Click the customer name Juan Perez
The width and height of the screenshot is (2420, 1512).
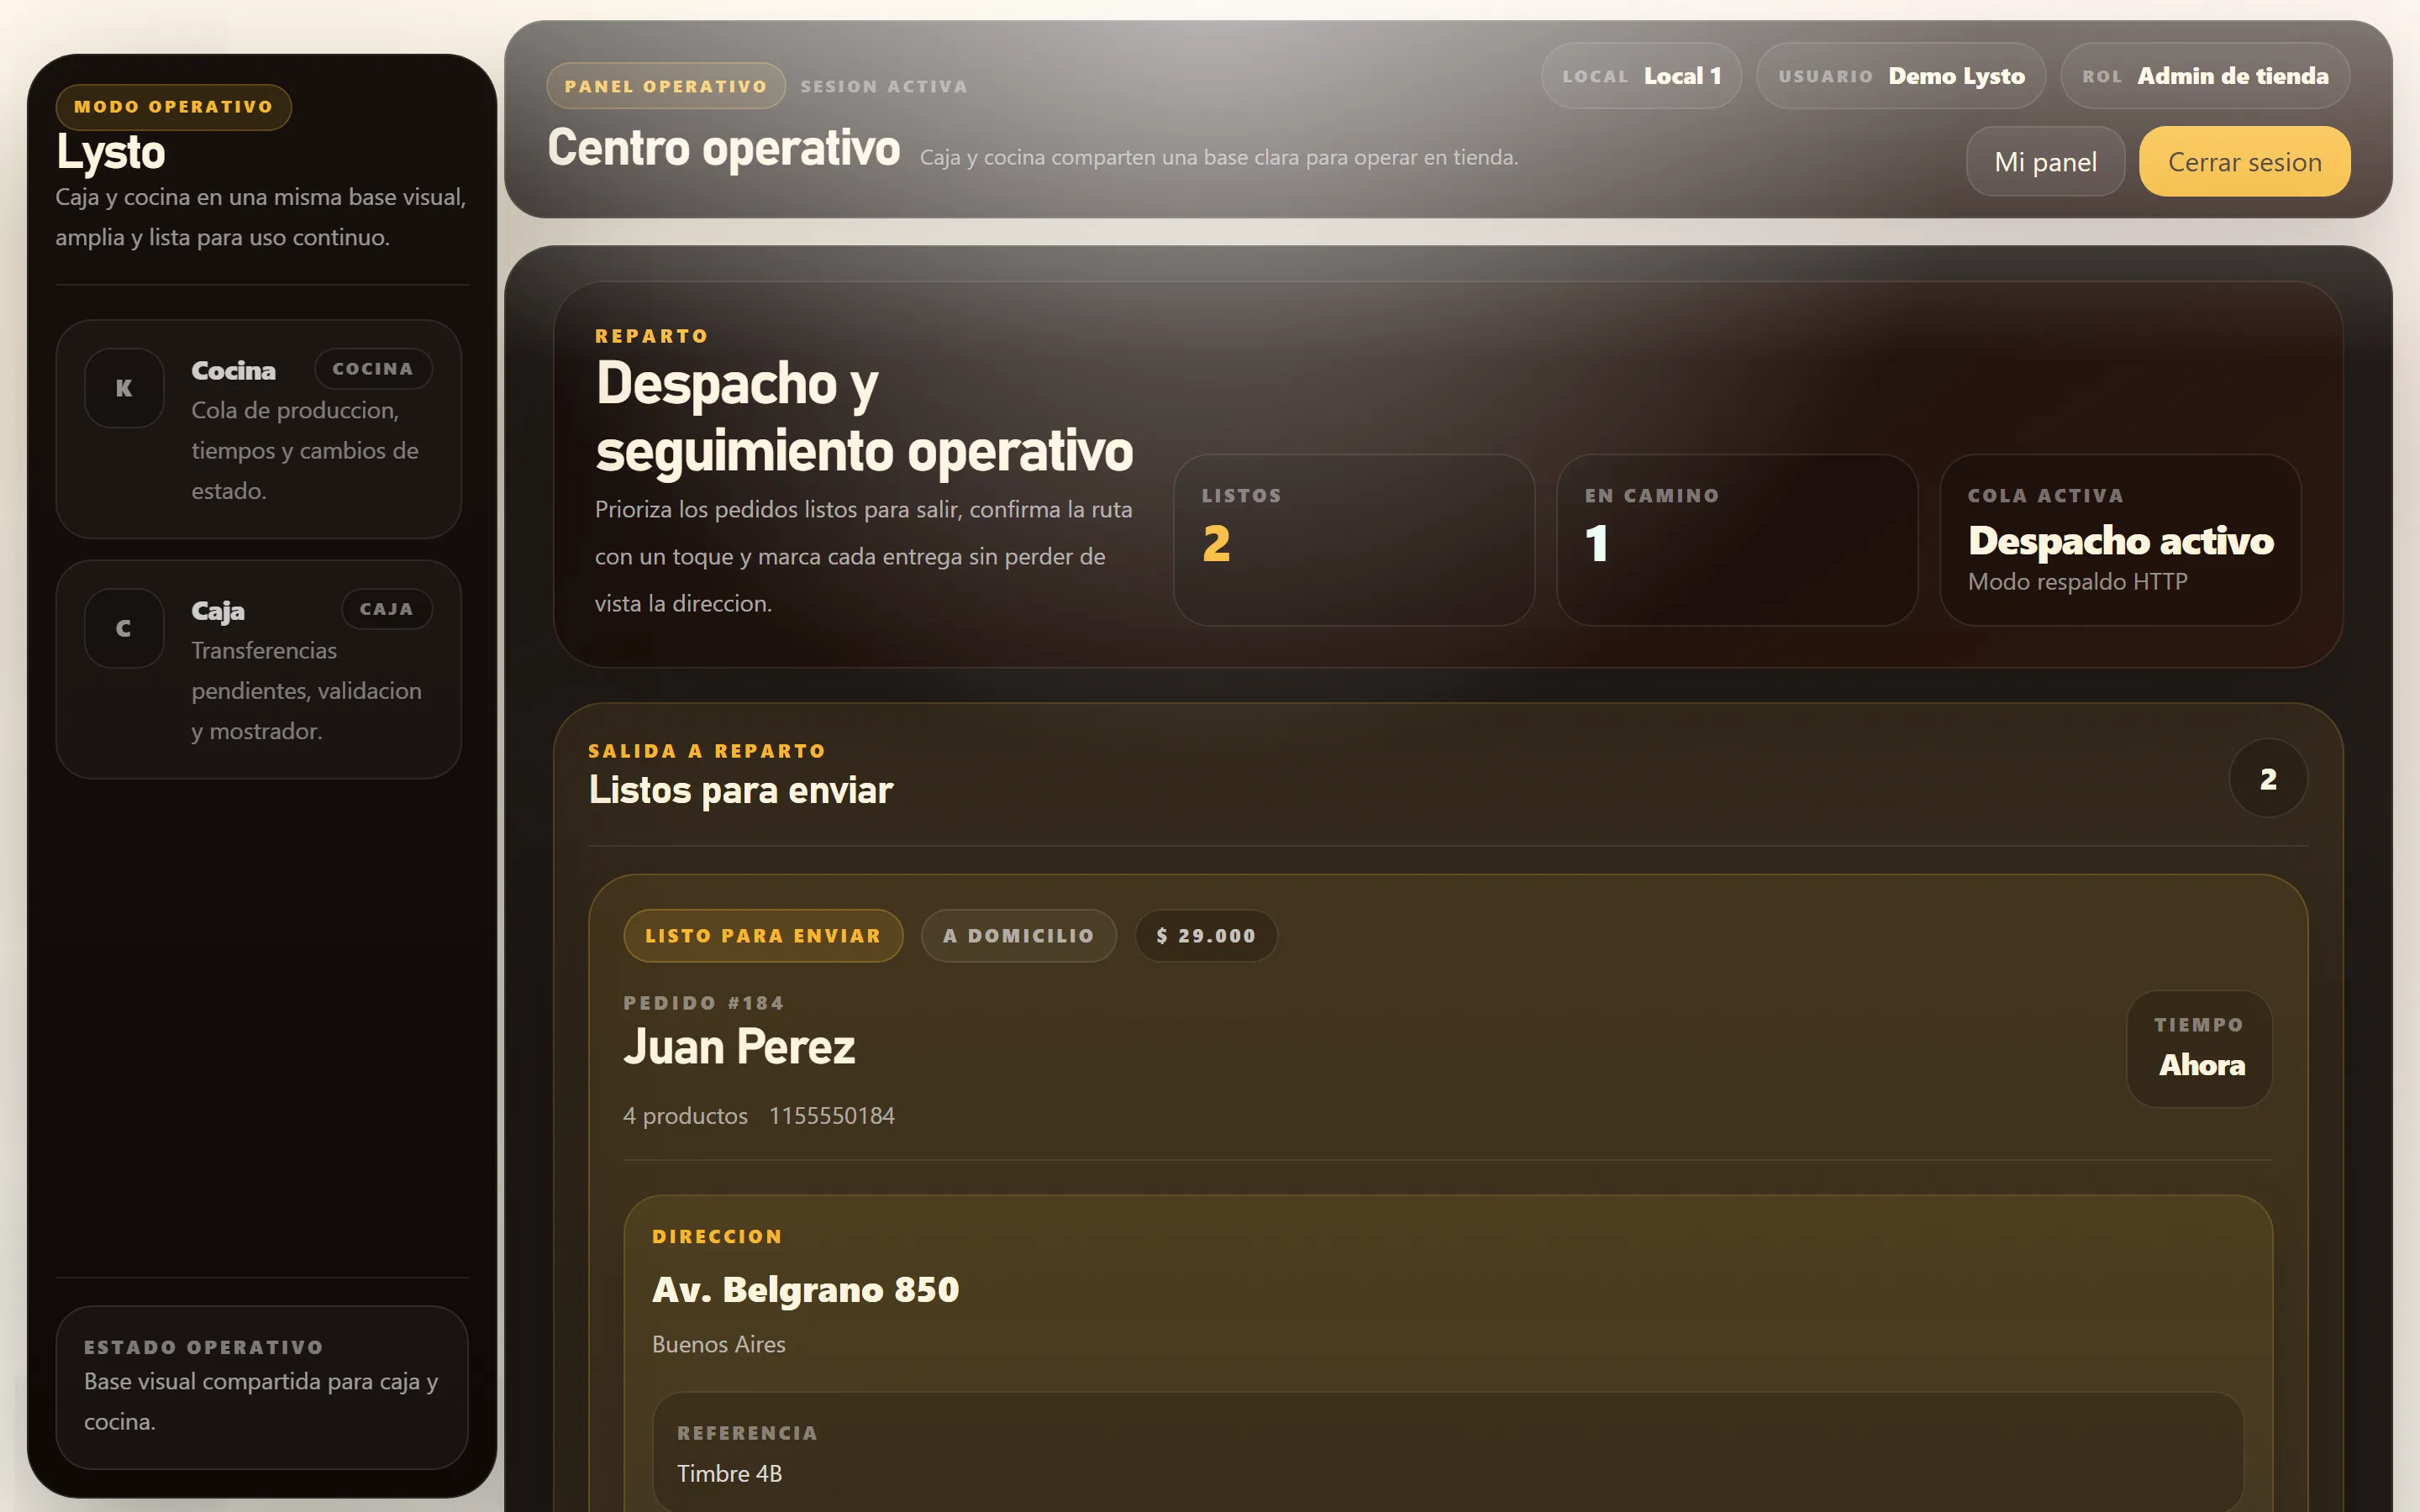pyautogui.click(x=739, y=1047)
